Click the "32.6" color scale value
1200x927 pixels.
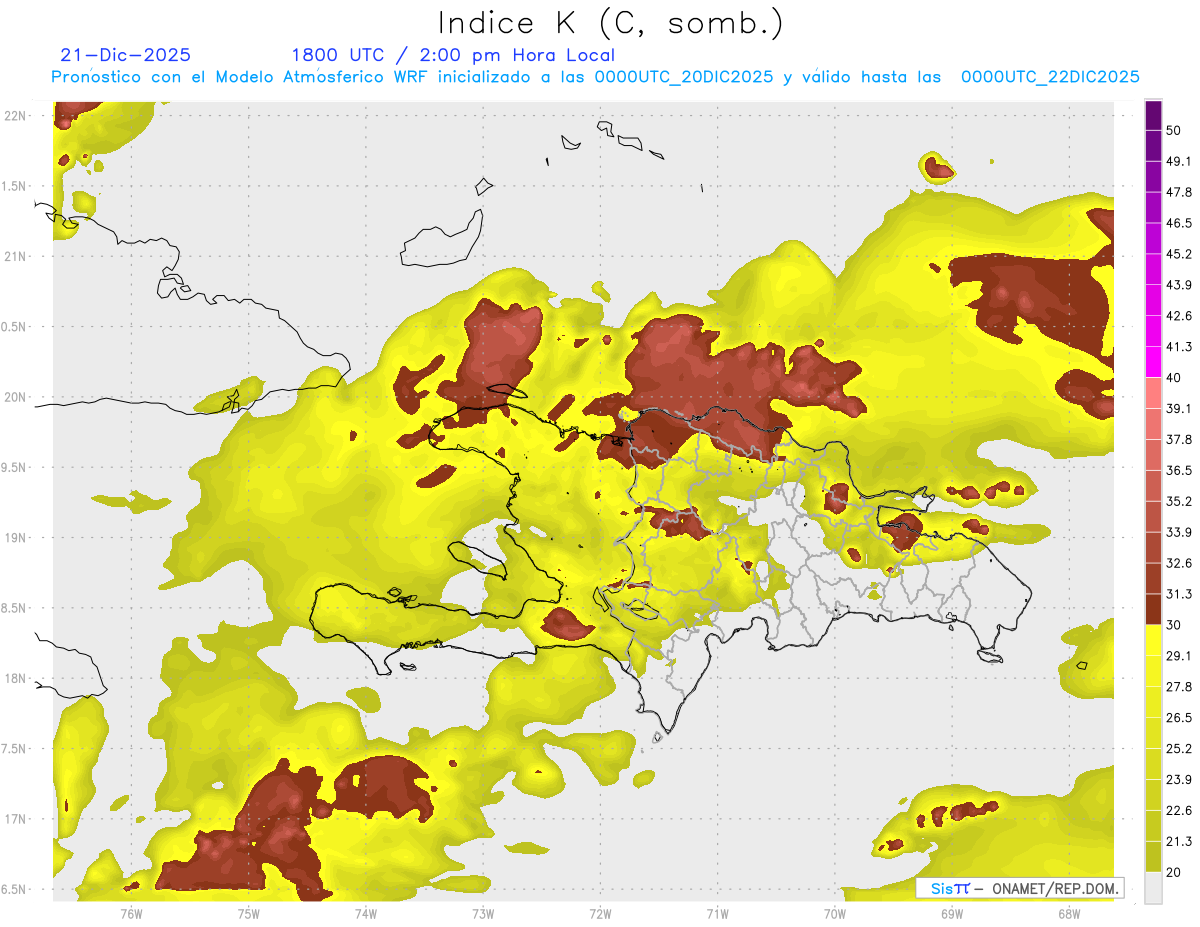tap(1179, 563)
